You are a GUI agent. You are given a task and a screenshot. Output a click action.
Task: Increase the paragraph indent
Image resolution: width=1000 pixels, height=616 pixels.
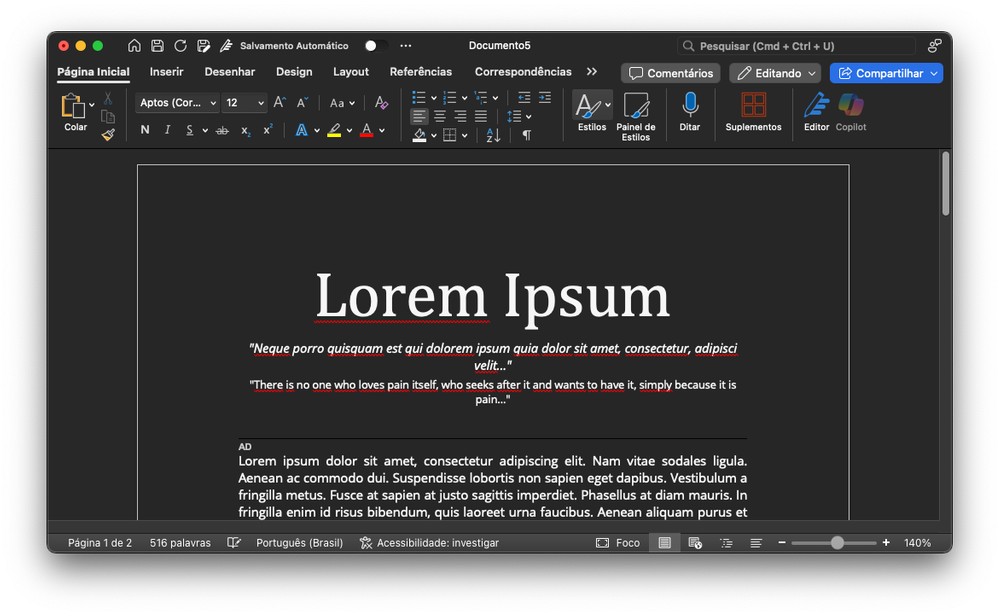pos(545,98)
